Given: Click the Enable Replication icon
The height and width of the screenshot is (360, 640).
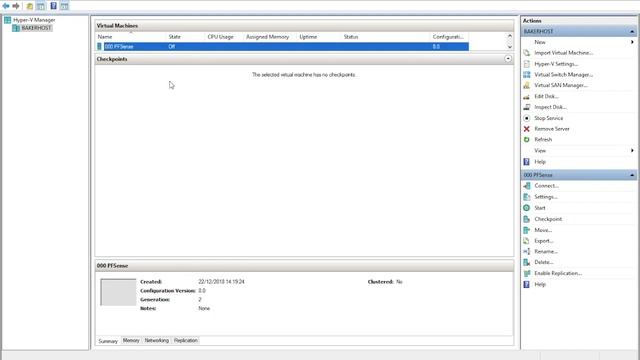Looking at the screenshot, I should [527, 273].
